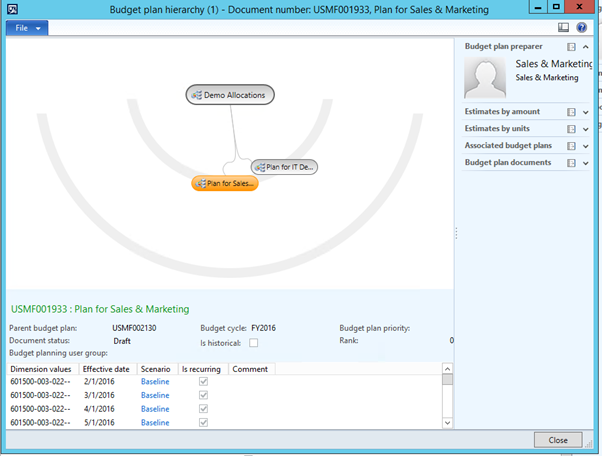Click the grid's scroll down arrow
The width and height of the screenshot is (602, 456).
[x=447, y=424]
